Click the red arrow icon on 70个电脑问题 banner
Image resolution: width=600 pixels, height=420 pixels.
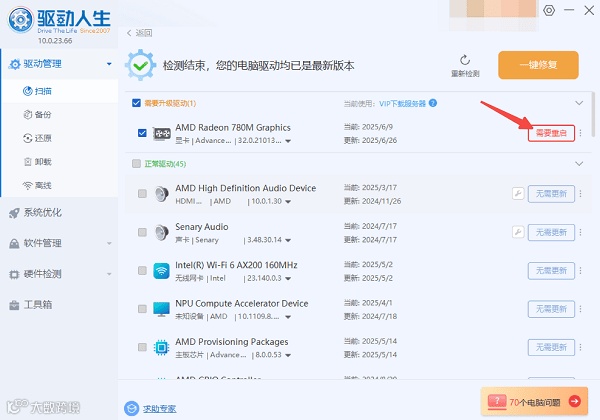[x=575, y=401]
